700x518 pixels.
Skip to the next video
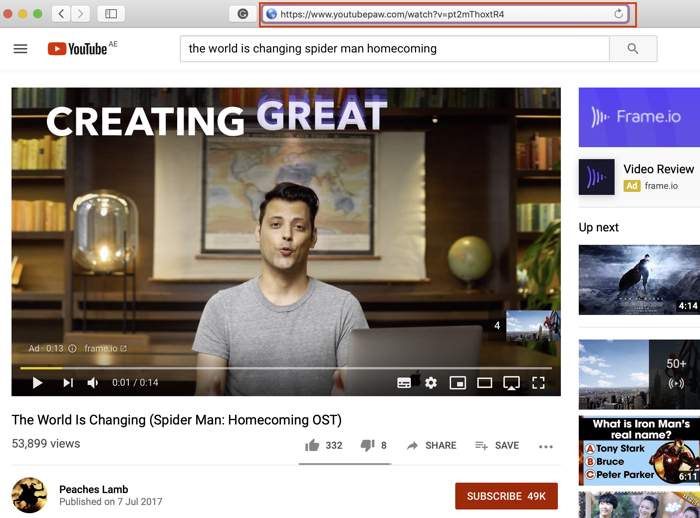pos(68,383)
